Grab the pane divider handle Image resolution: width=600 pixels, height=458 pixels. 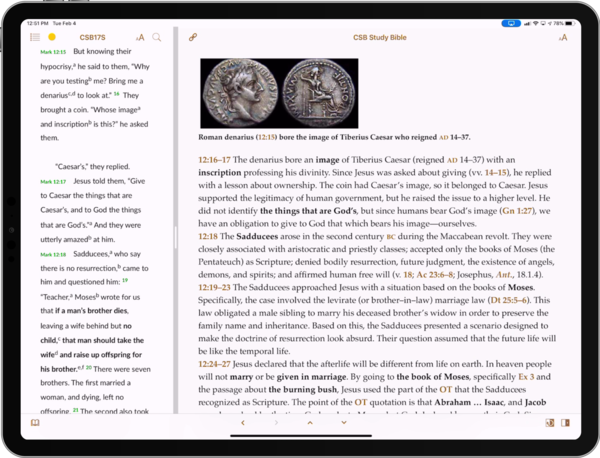tap(176, 238)
